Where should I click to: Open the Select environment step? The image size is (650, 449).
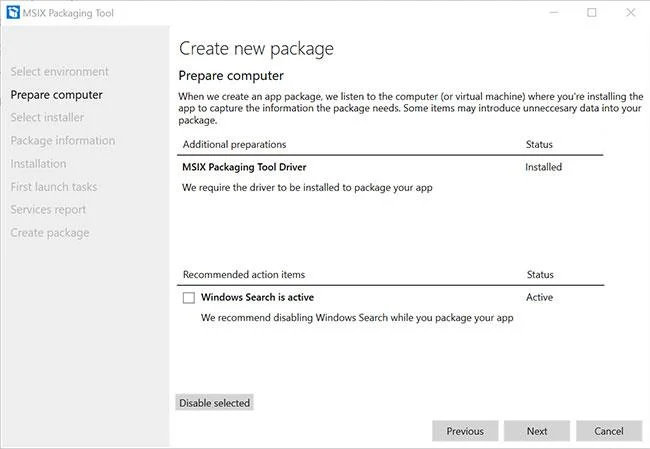click(59, 72)
